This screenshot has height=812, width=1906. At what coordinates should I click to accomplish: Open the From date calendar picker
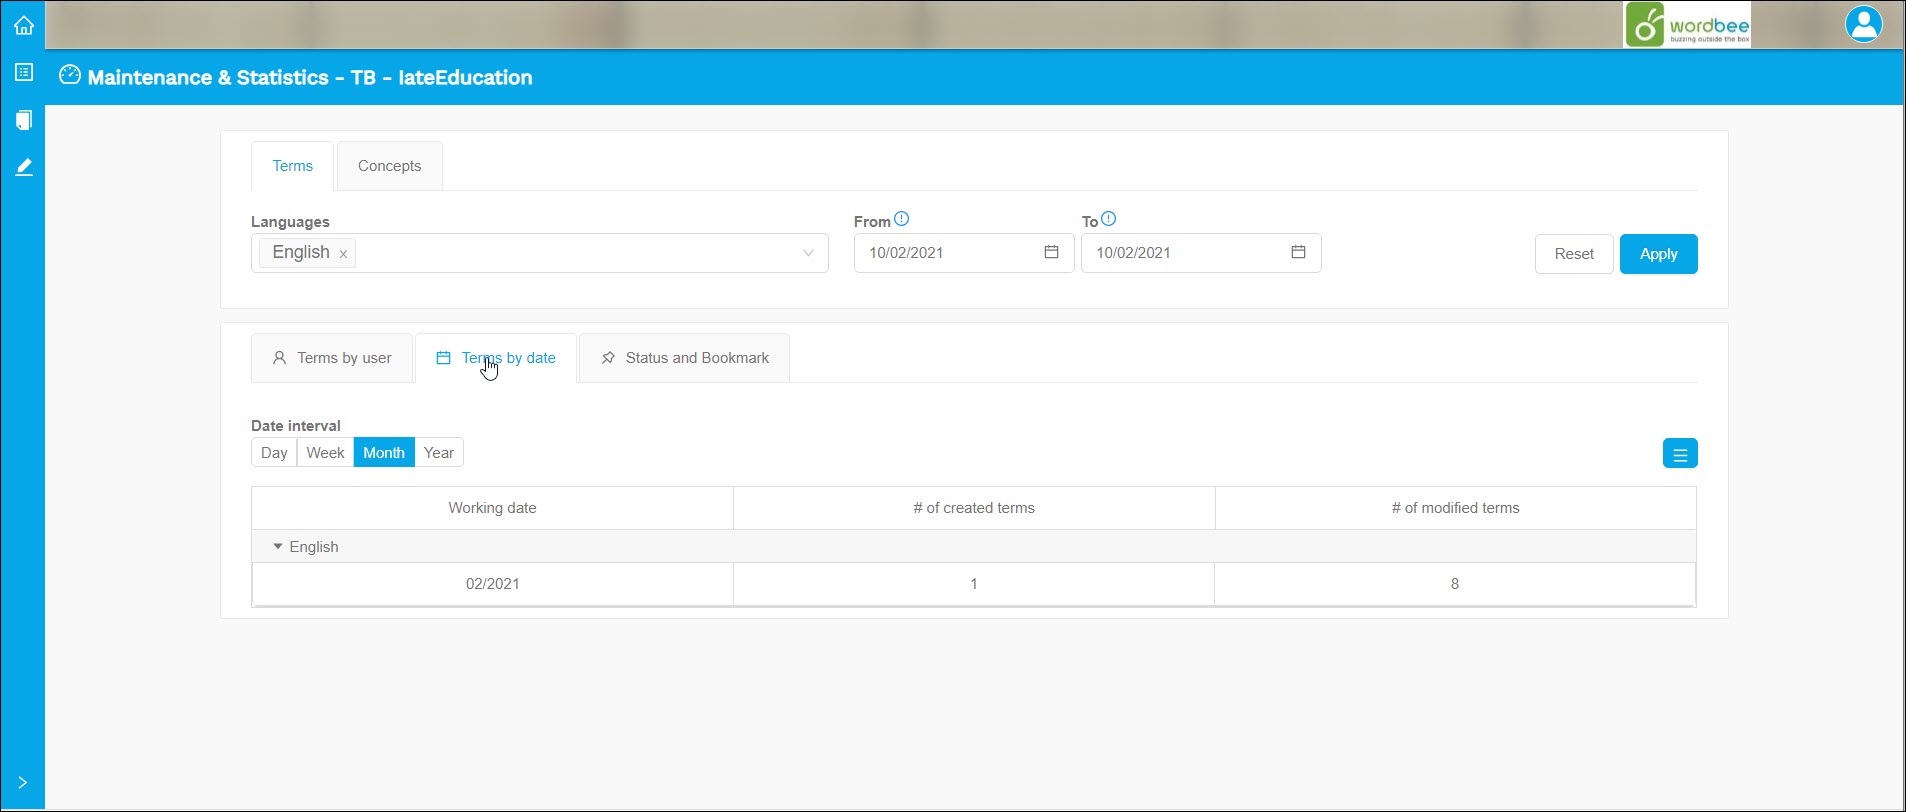(x=1051, y=252)
